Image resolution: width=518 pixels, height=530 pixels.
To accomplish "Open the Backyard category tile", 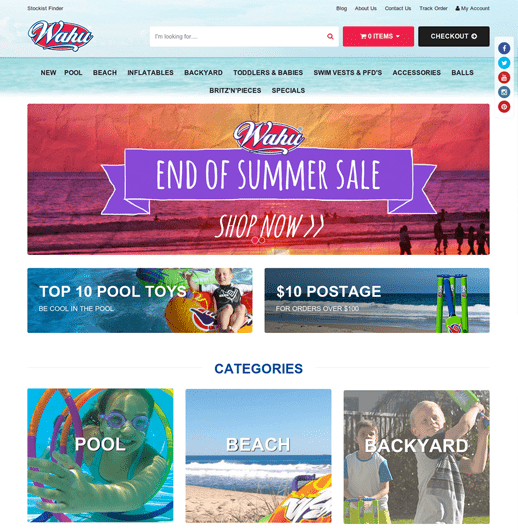I will pos(417,456).
